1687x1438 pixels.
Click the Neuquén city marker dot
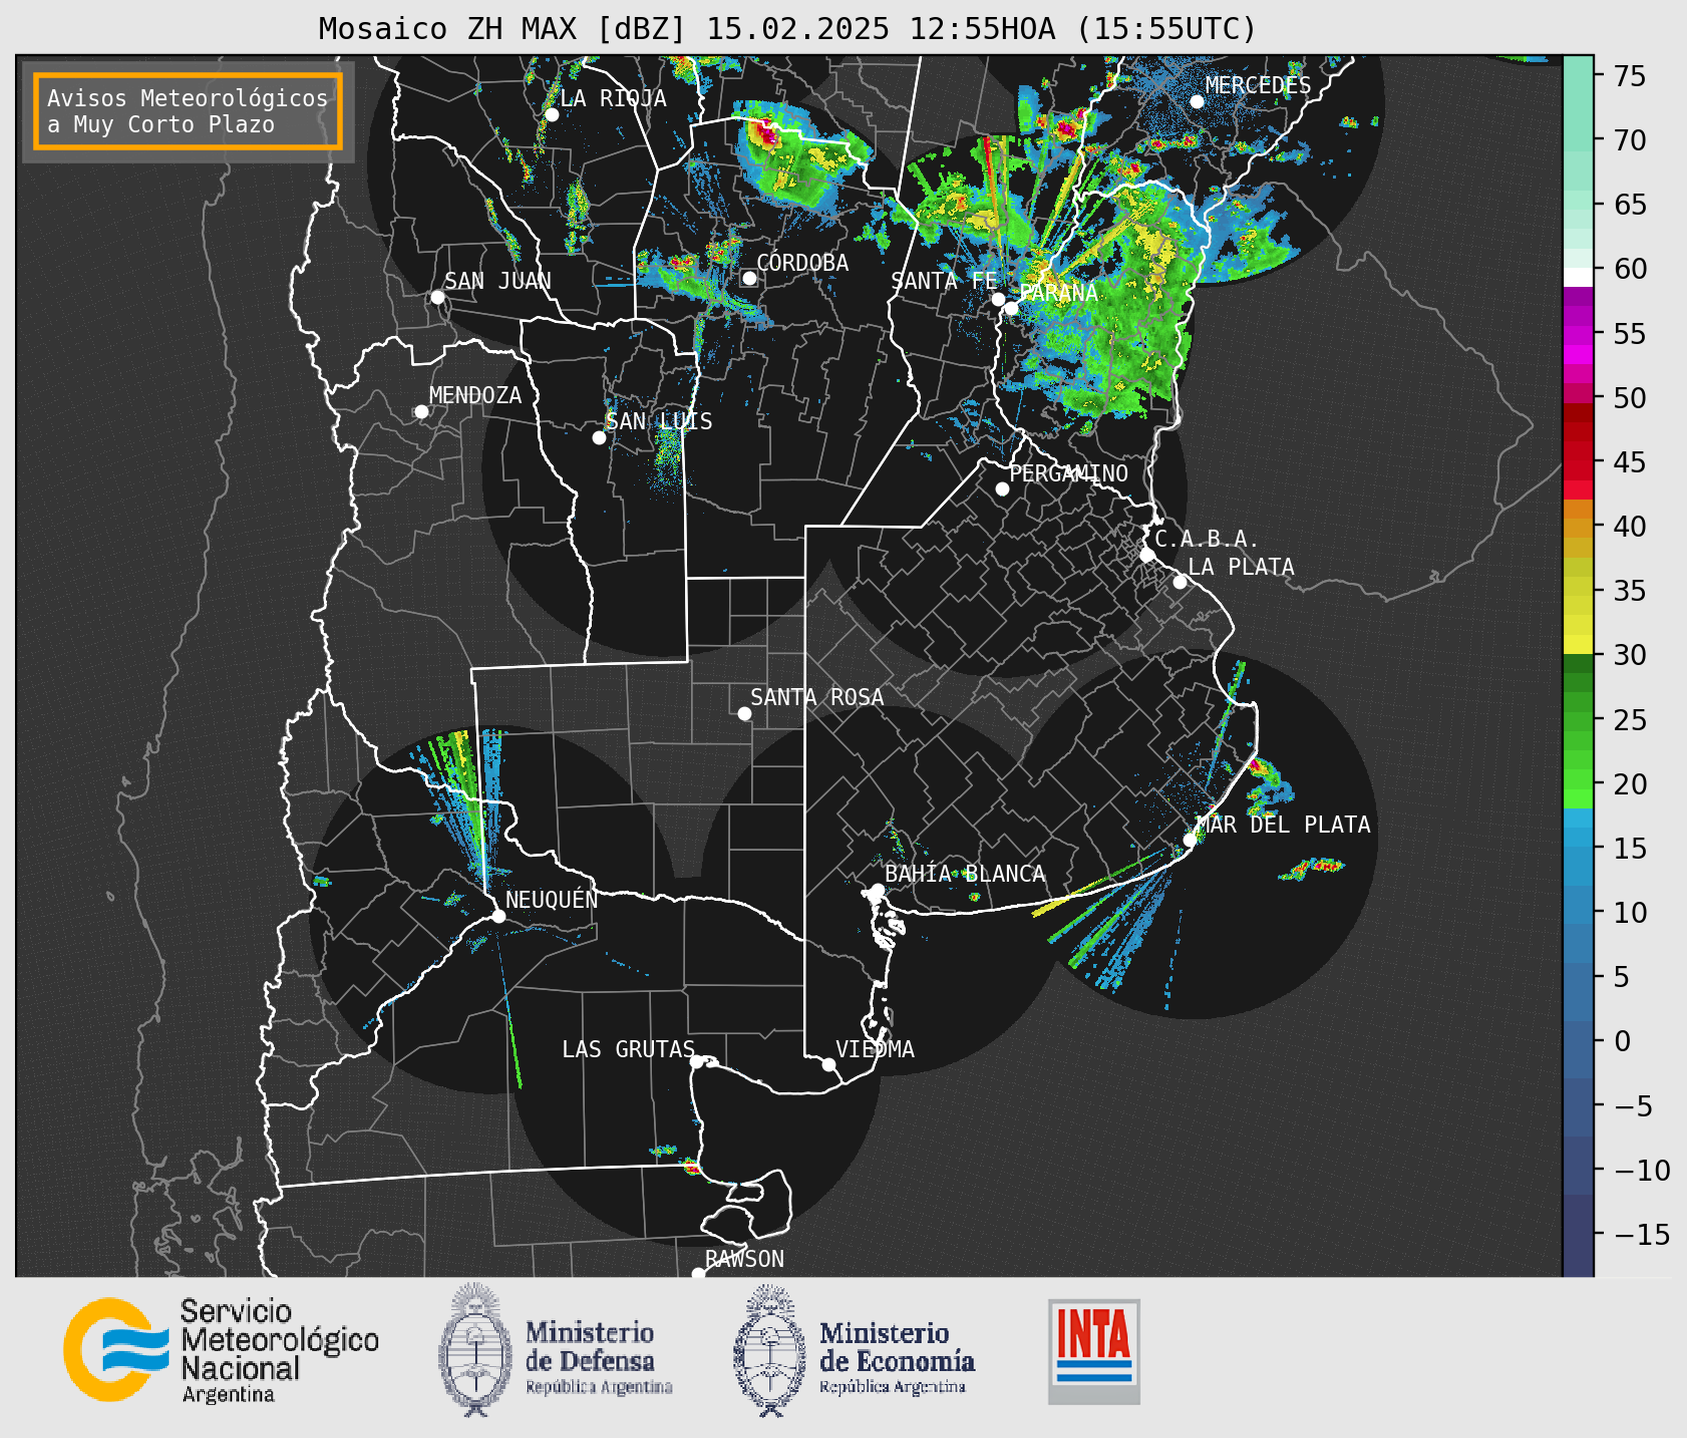[498, 916]
